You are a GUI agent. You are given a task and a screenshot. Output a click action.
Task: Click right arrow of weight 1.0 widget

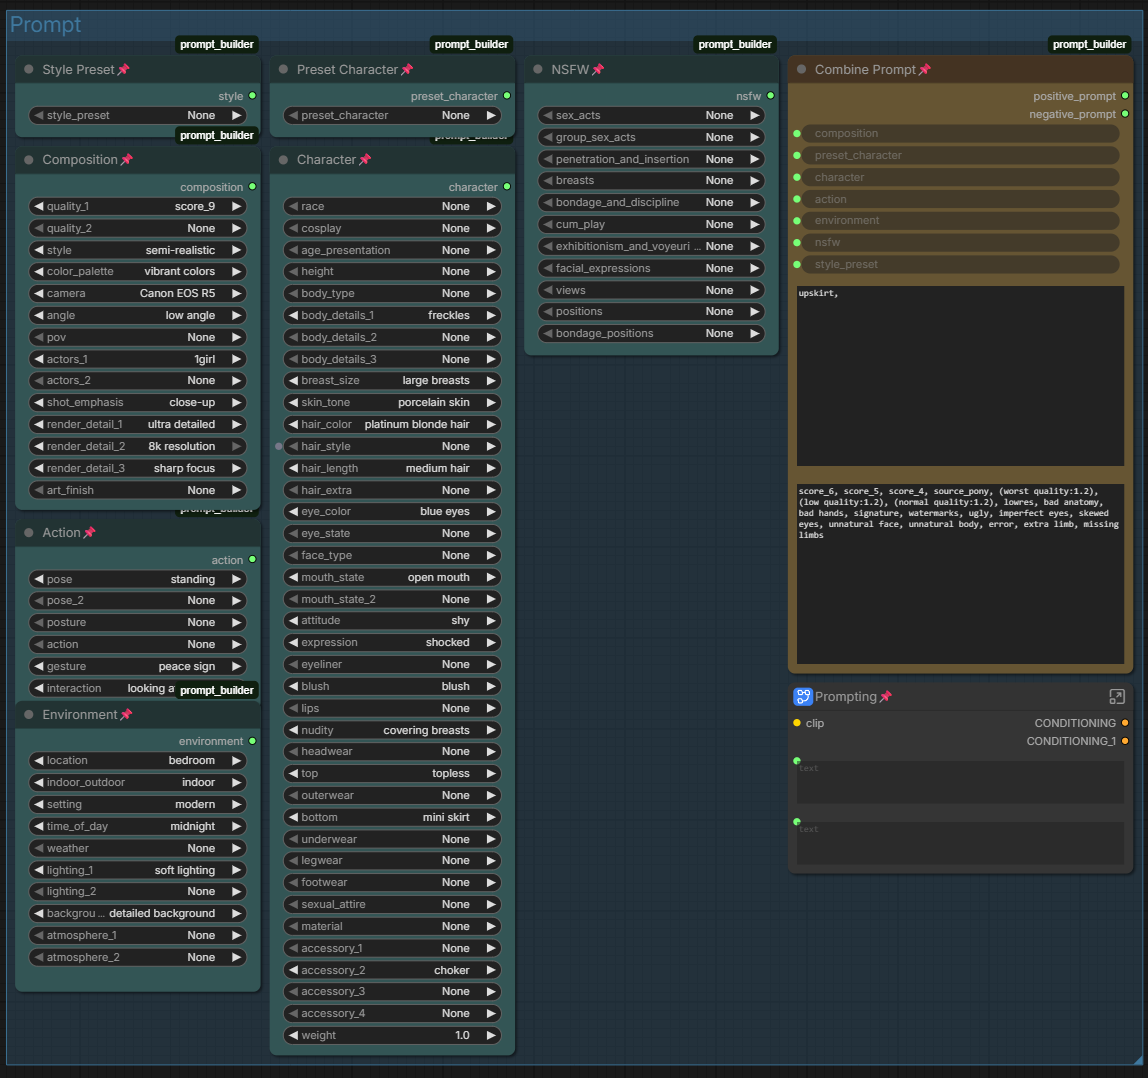pyautogui.click(x=491, y=1036)
